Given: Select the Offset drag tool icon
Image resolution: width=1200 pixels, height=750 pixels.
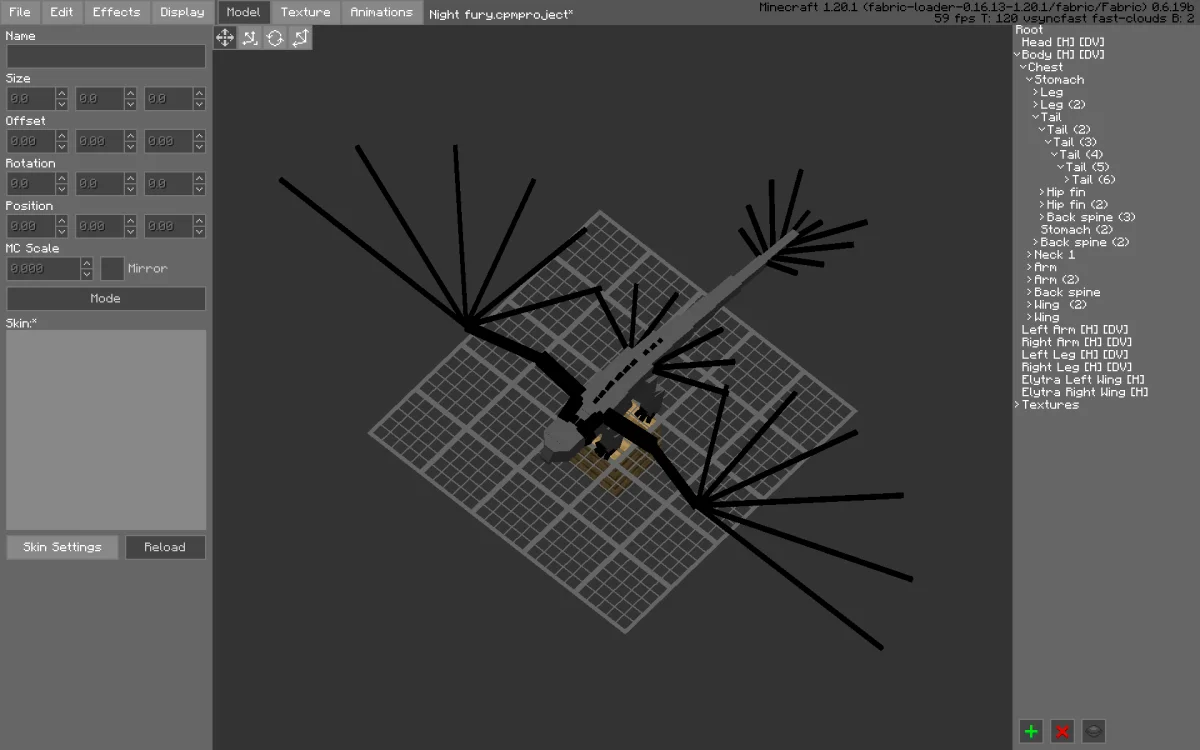Looking at the screenshot, I should click(x=250, y=37).
